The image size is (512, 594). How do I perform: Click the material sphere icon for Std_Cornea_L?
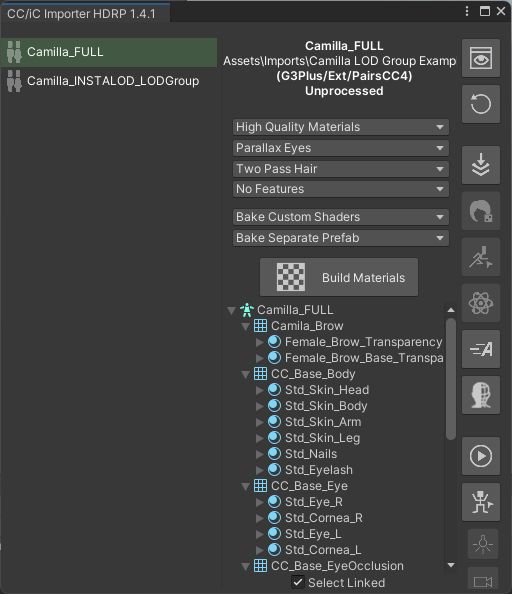[x=274, y=549]
